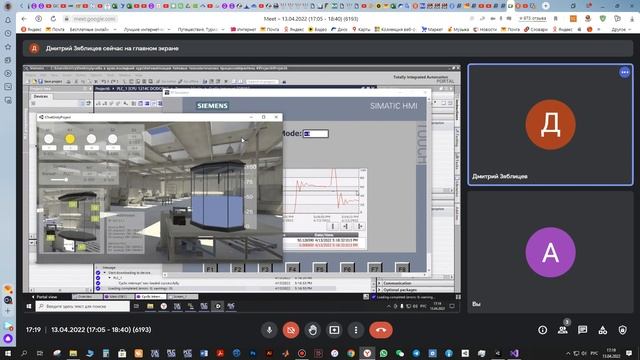Mute the microphone in the Meet call
The image size is (640, 360).
[x=269, y=330]
